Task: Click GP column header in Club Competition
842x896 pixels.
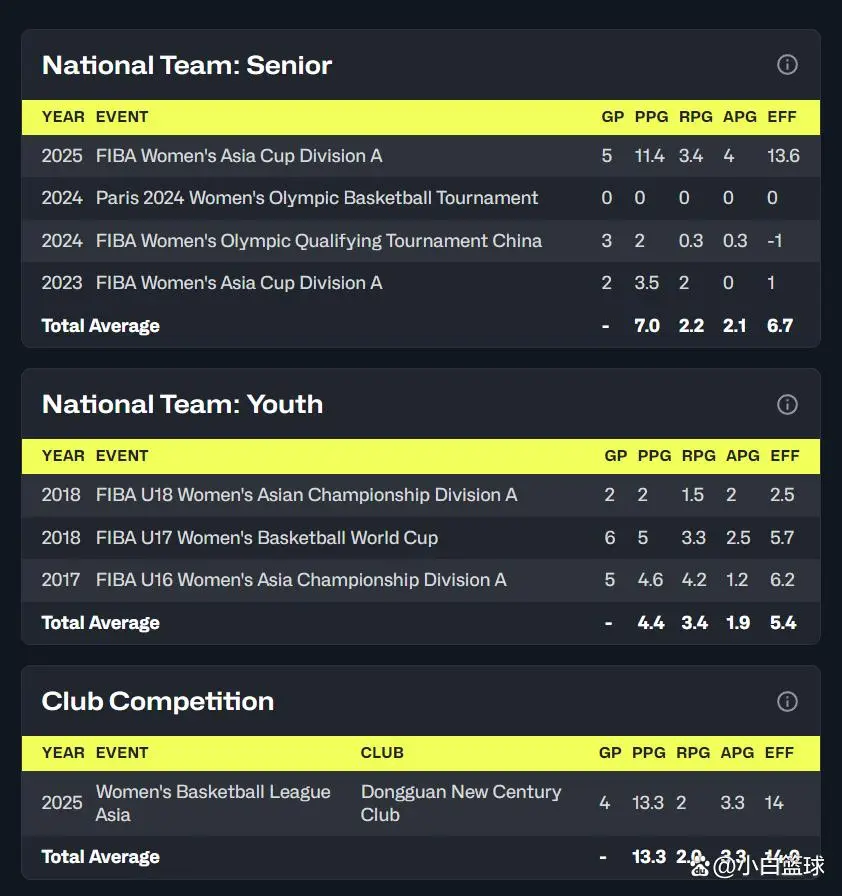Action: [610, 753]
